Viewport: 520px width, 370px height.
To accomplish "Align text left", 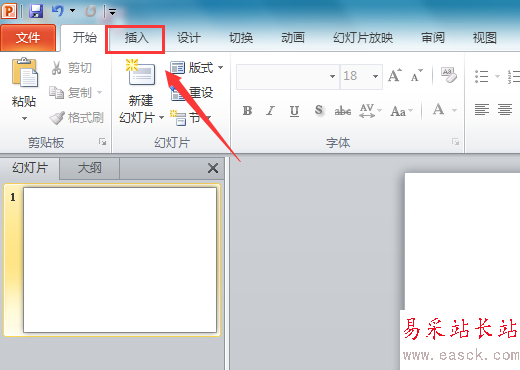I will [482, 109].
